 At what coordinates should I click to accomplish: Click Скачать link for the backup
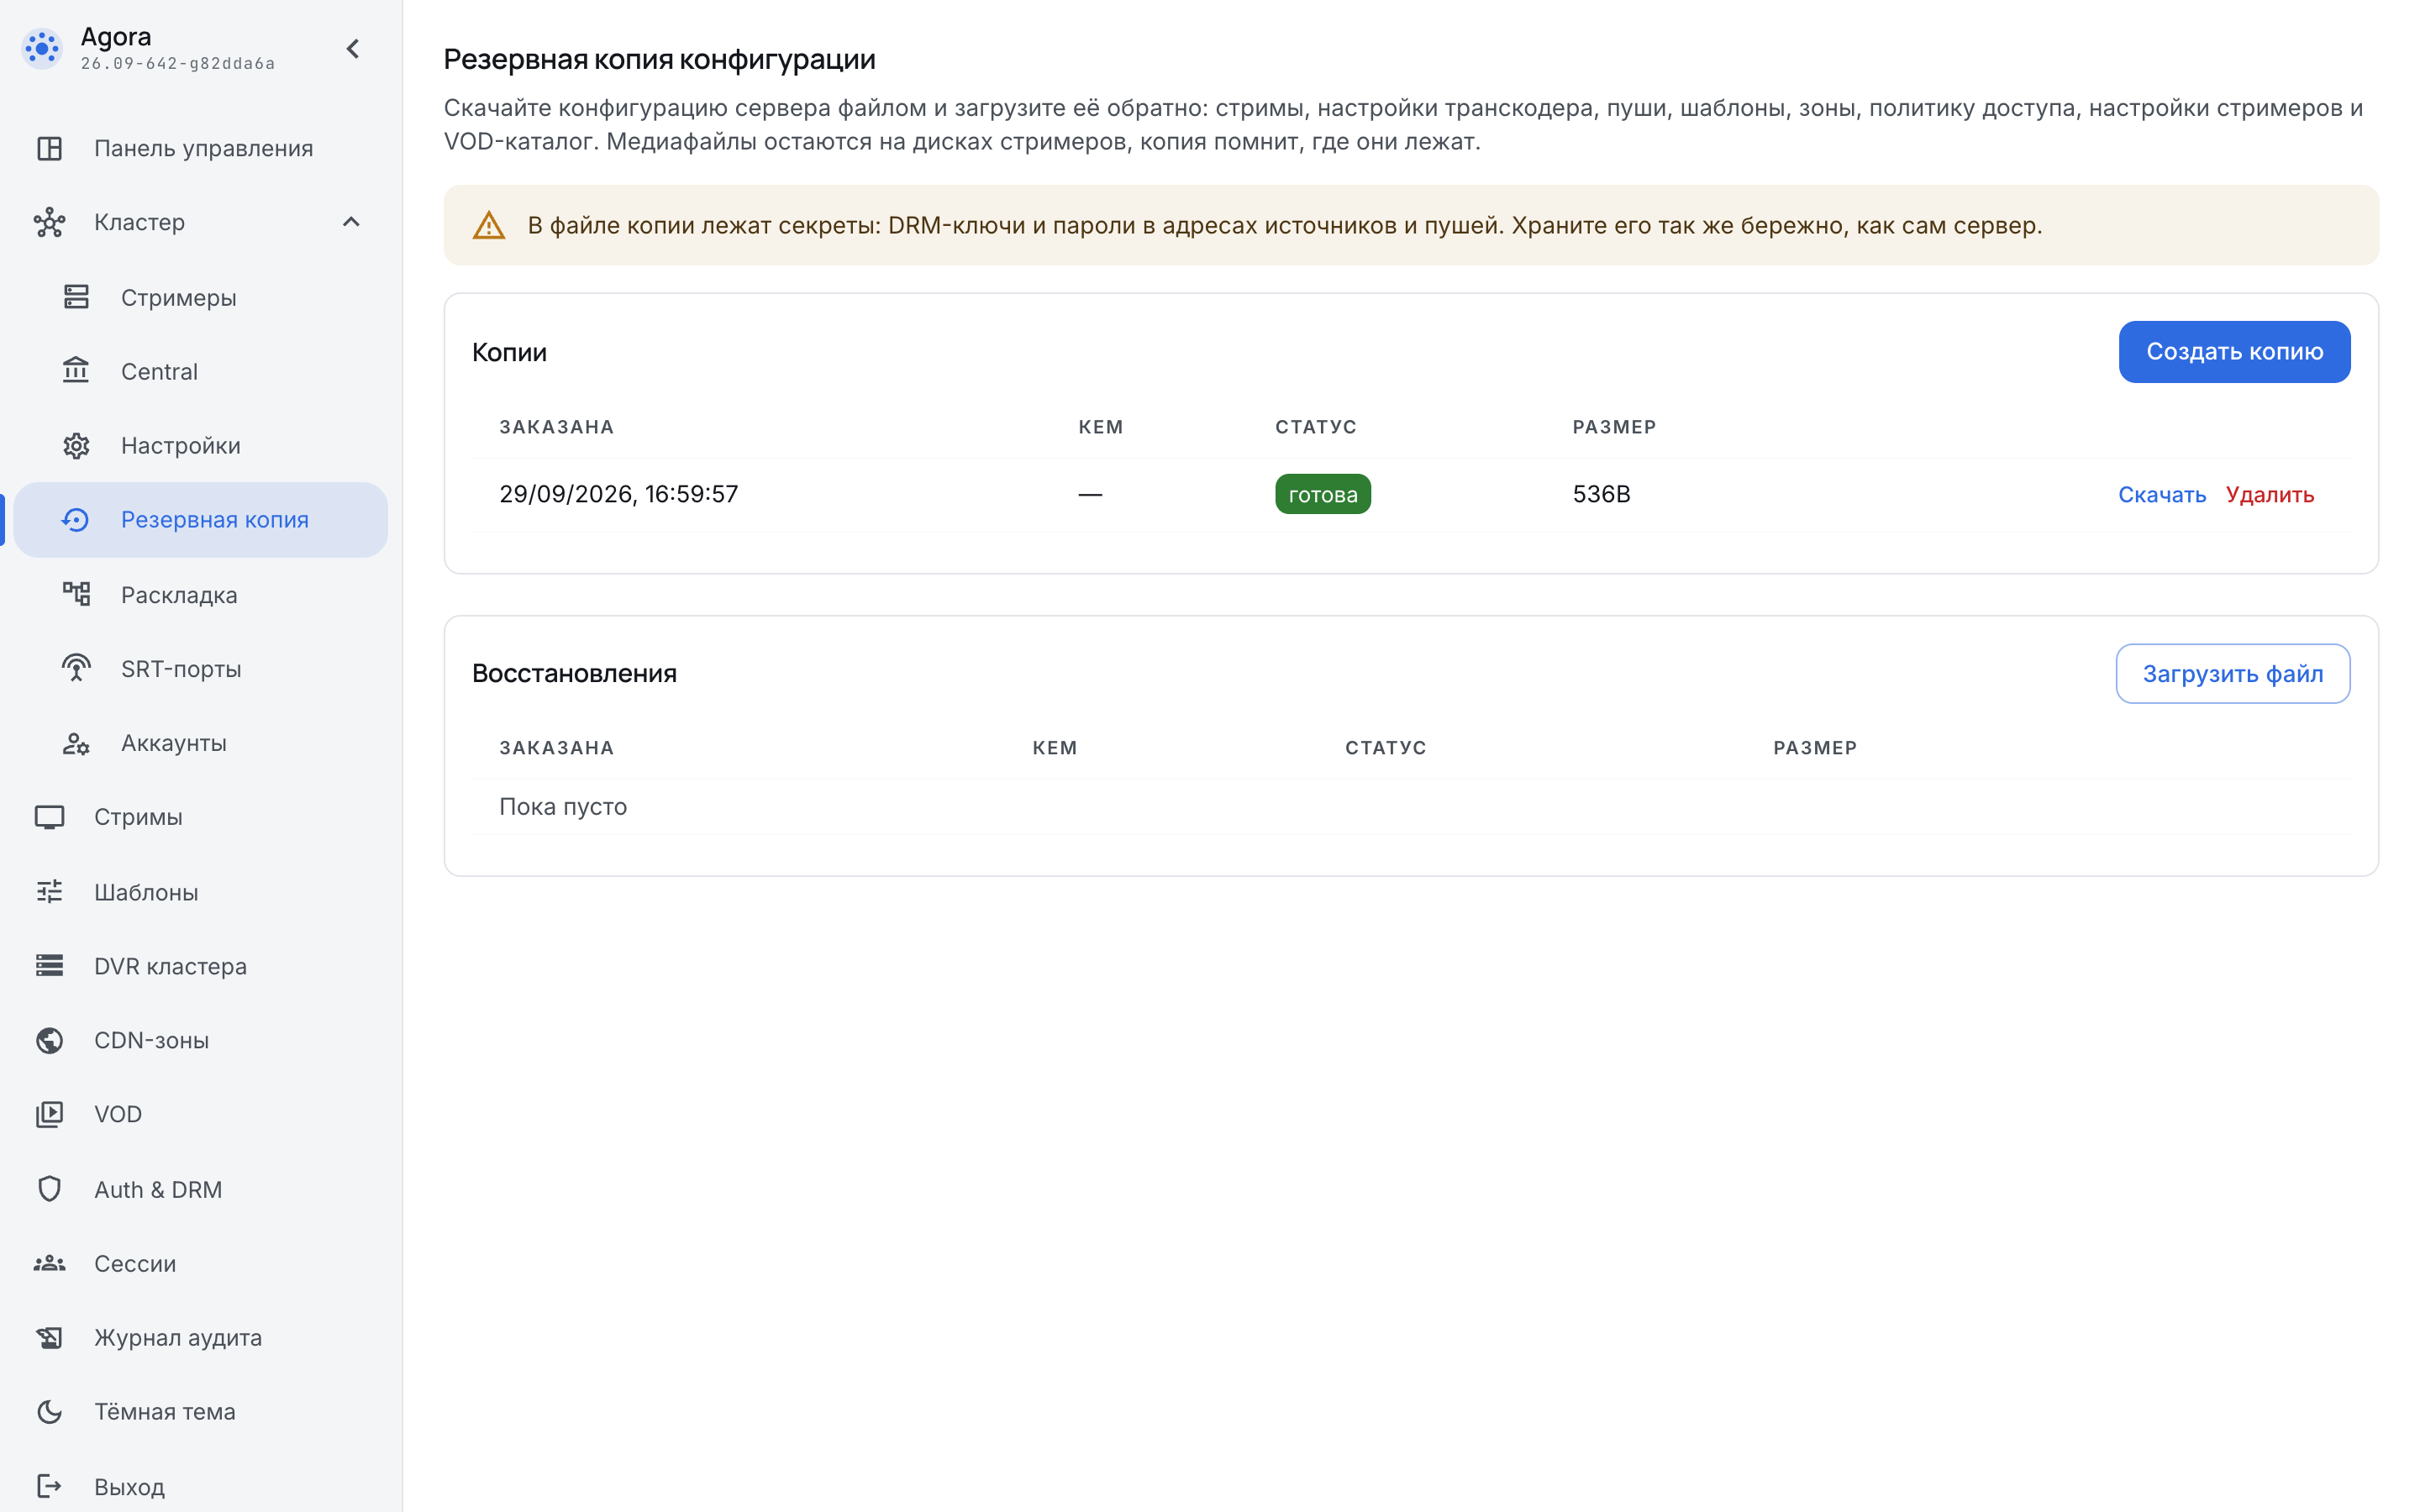tap(2161, 494)
